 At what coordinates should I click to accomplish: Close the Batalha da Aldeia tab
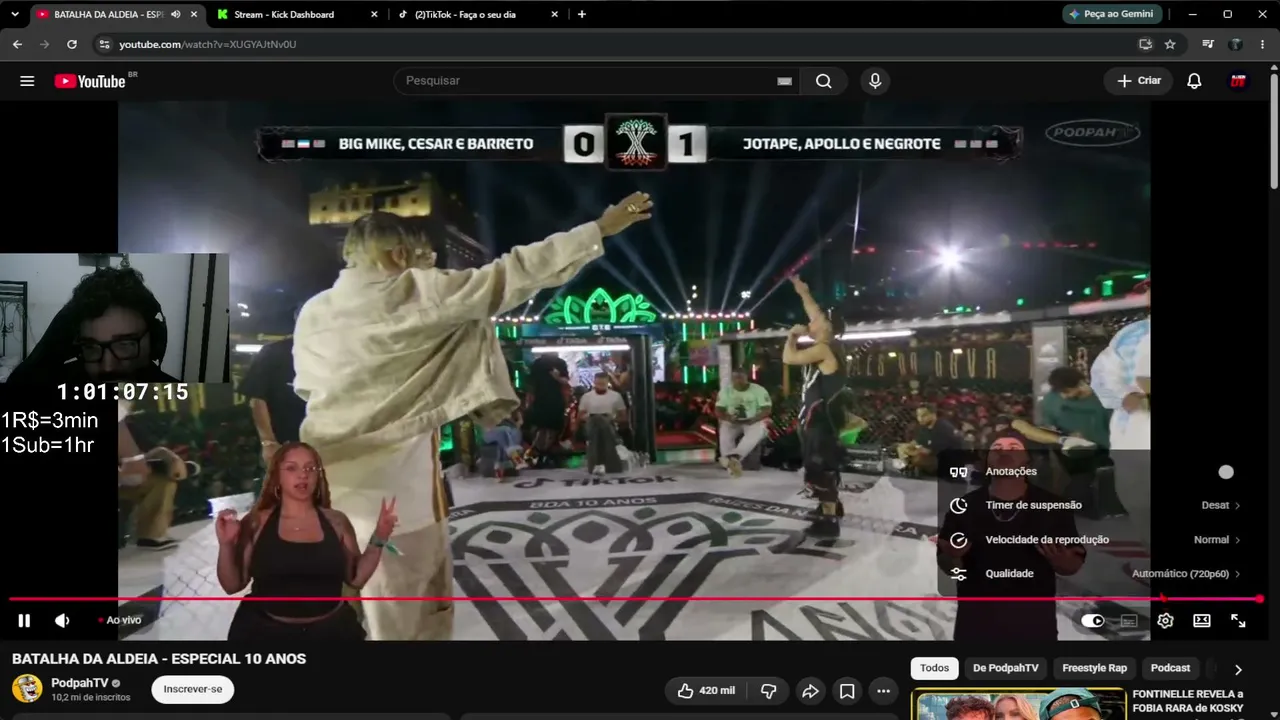point(194,14)
